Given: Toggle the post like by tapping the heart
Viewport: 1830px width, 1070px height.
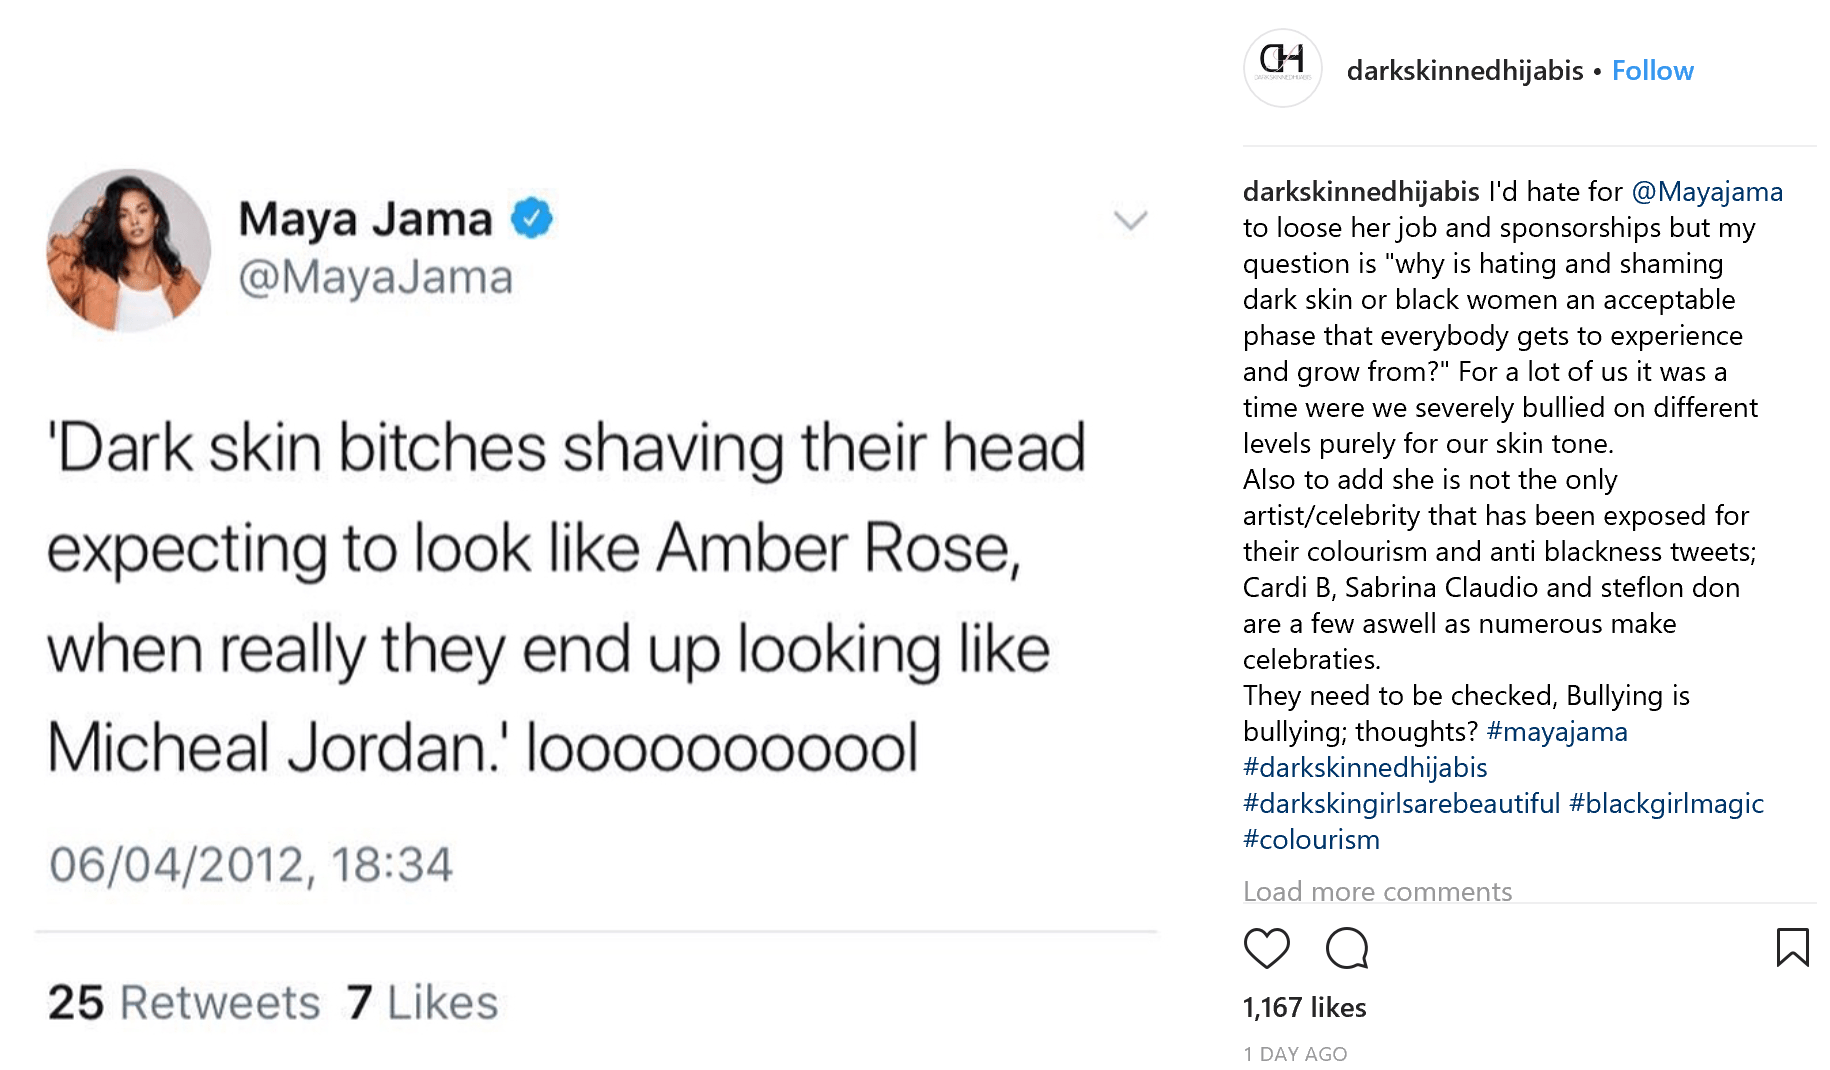Looking at the screenshot, I should (x=1268, y=947).
